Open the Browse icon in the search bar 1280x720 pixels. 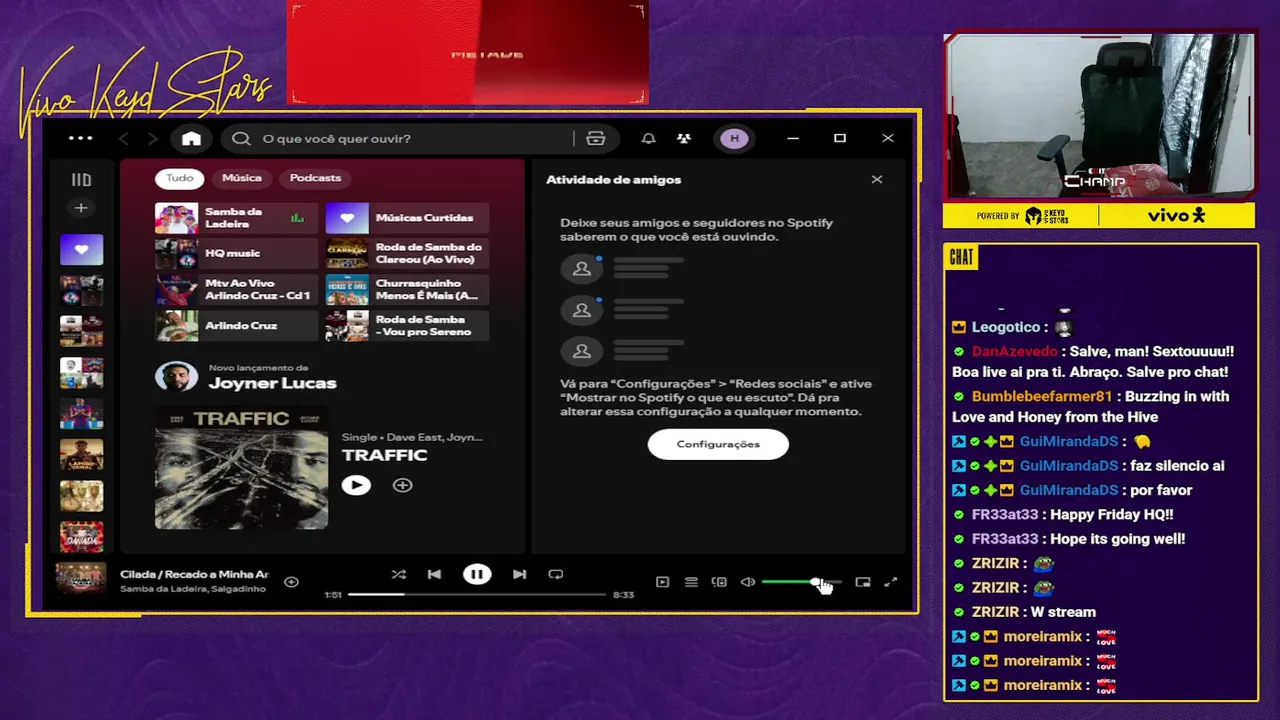(596, 139)
